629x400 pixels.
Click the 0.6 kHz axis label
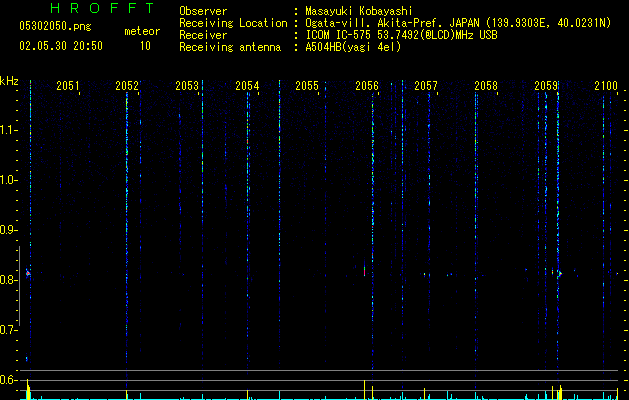click(9, 380)
